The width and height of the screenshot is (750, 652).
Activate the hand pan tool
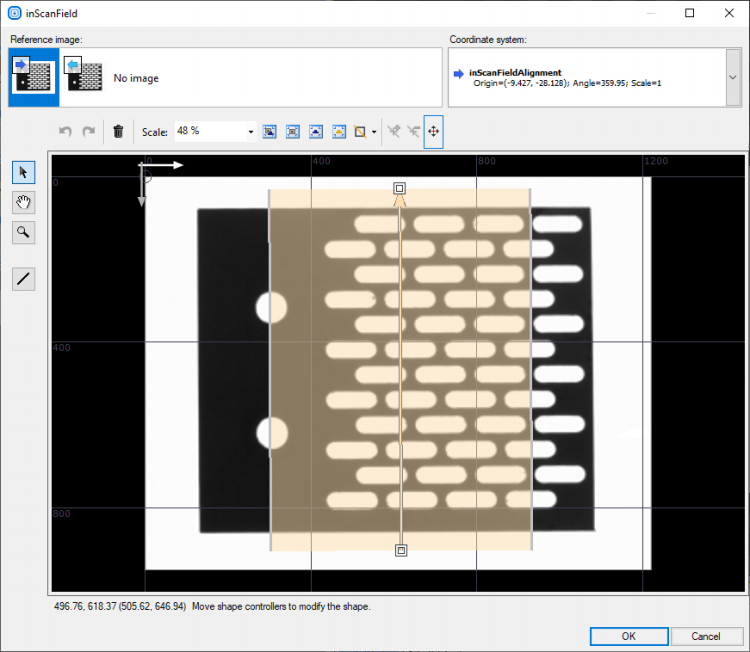tap(23, 203)
